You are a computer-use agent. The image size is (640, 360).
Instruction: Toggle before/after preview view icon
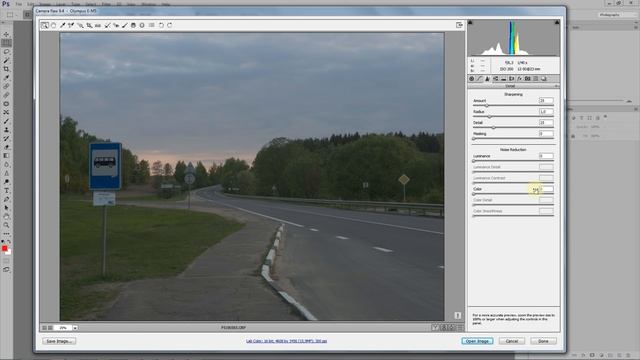435,327
